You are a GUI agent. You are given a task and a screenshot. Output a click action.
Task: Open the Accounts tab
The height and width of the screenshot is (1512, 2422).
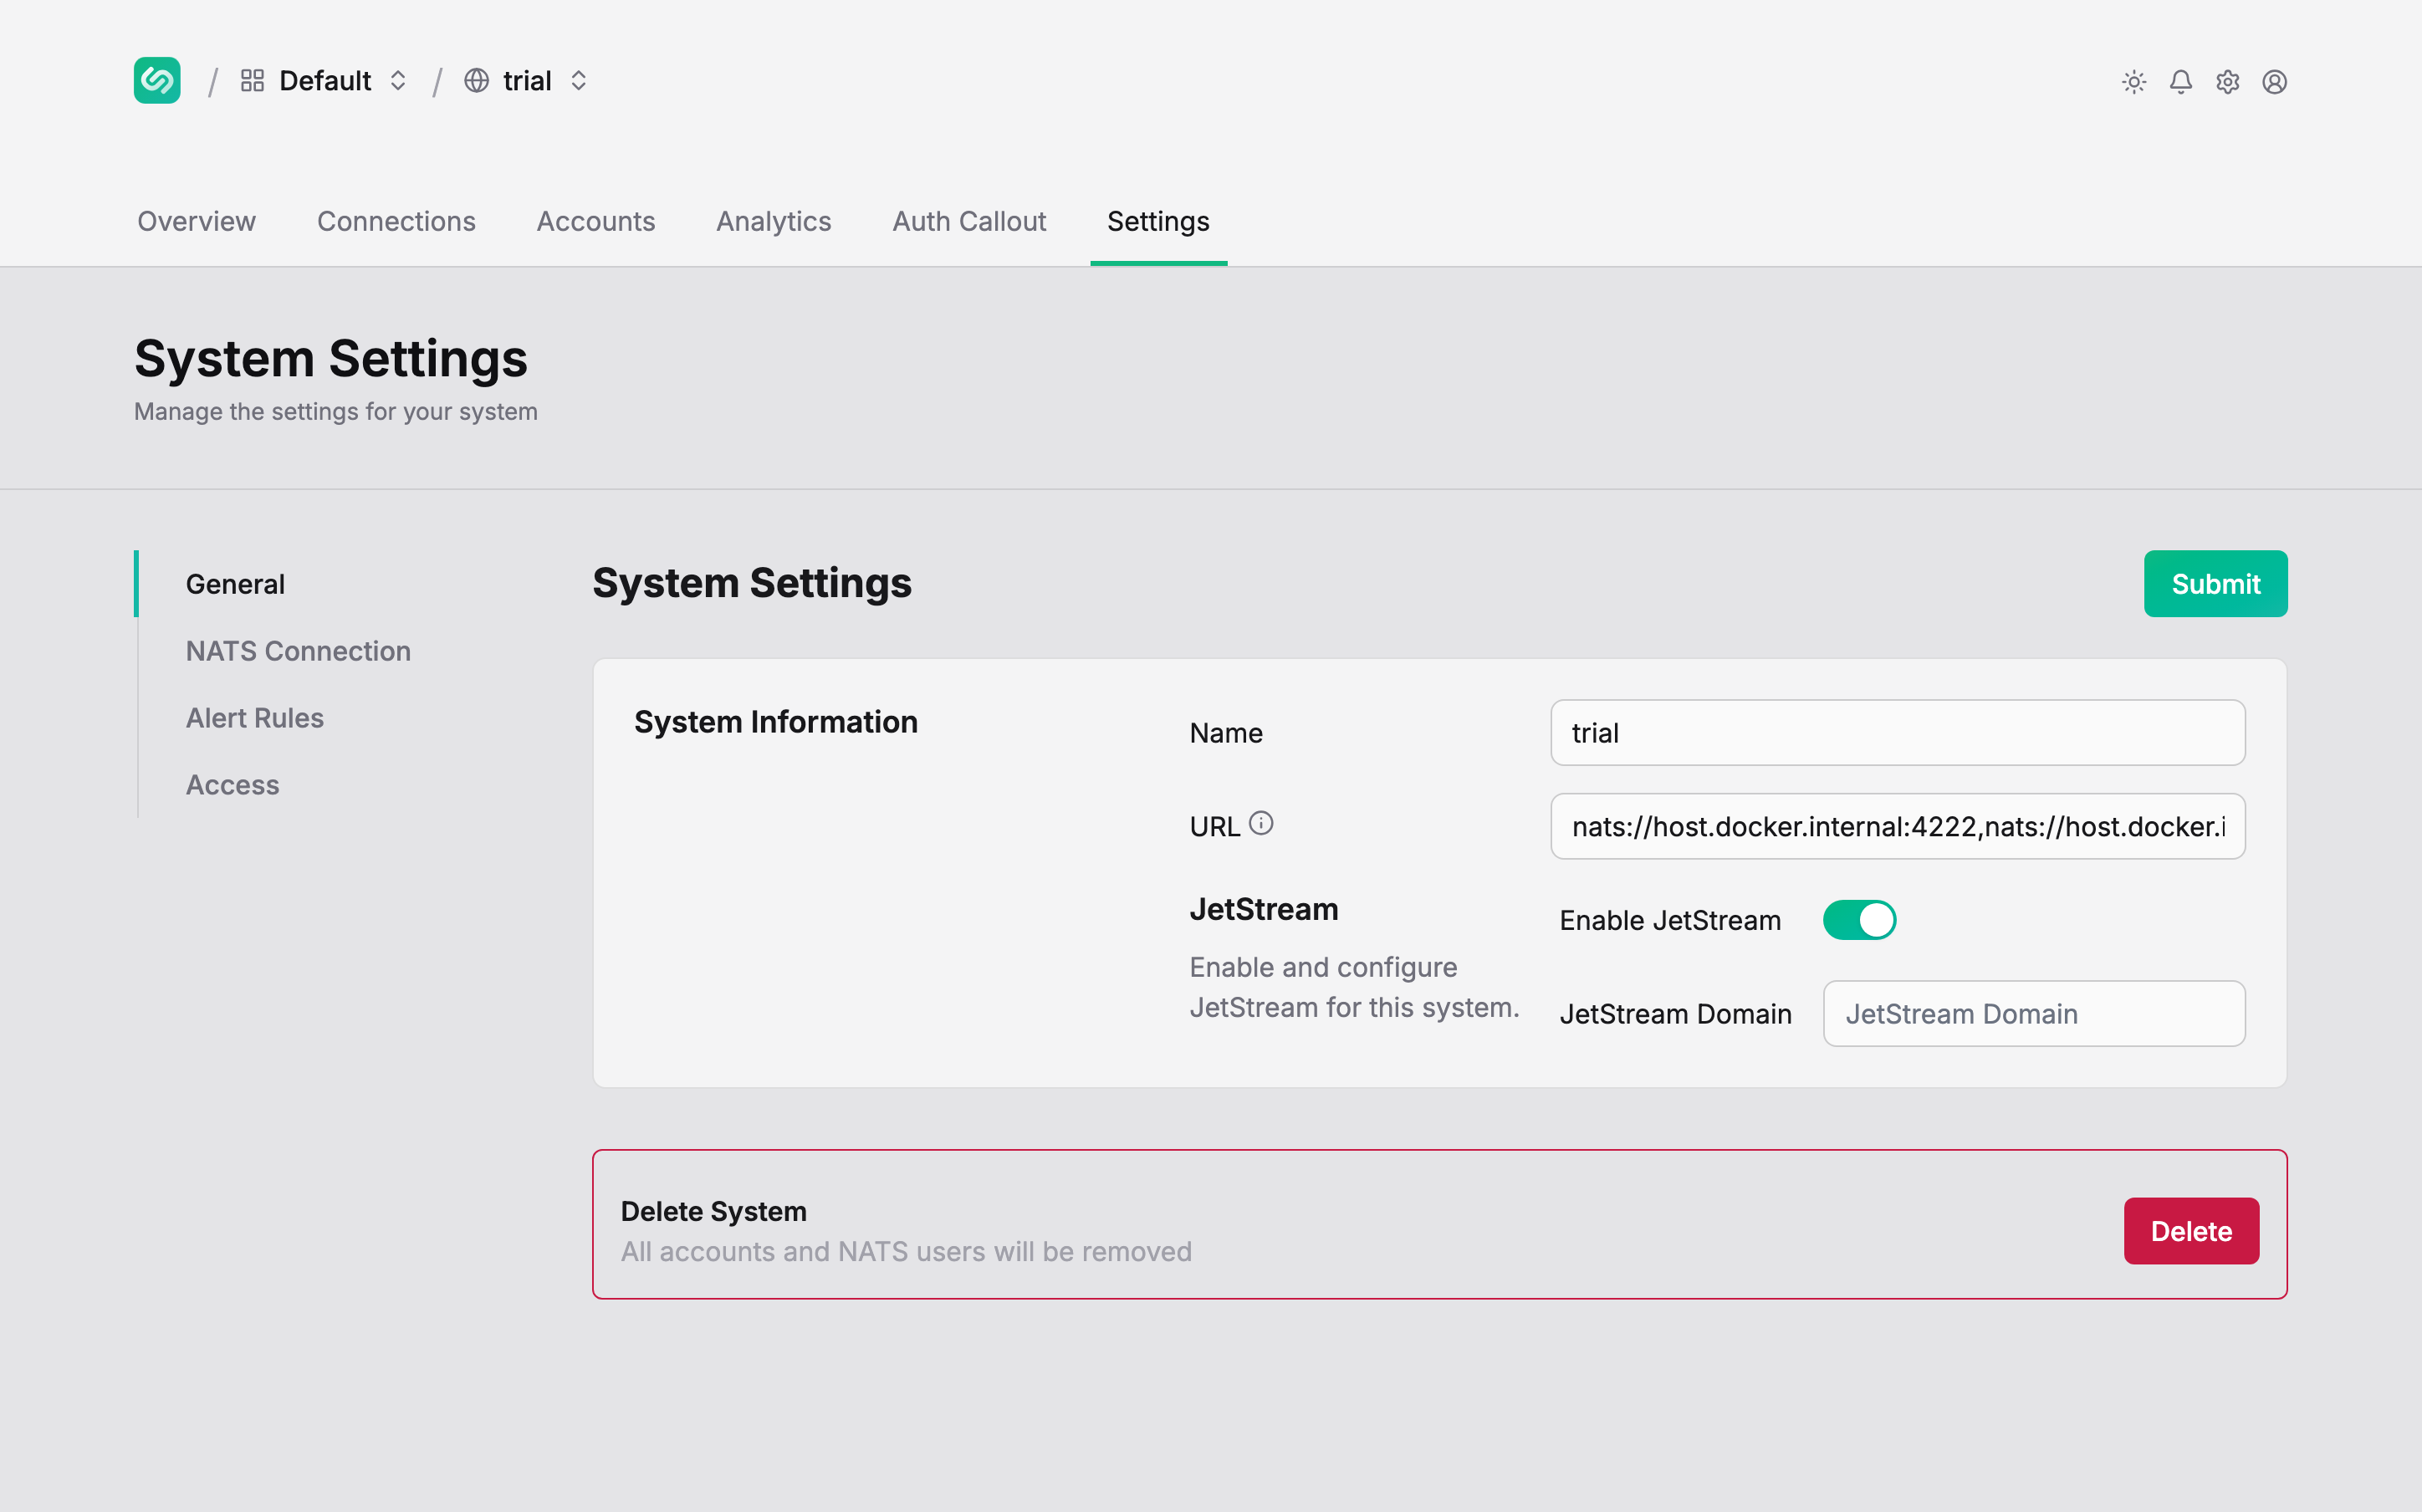tap(596, 221)
